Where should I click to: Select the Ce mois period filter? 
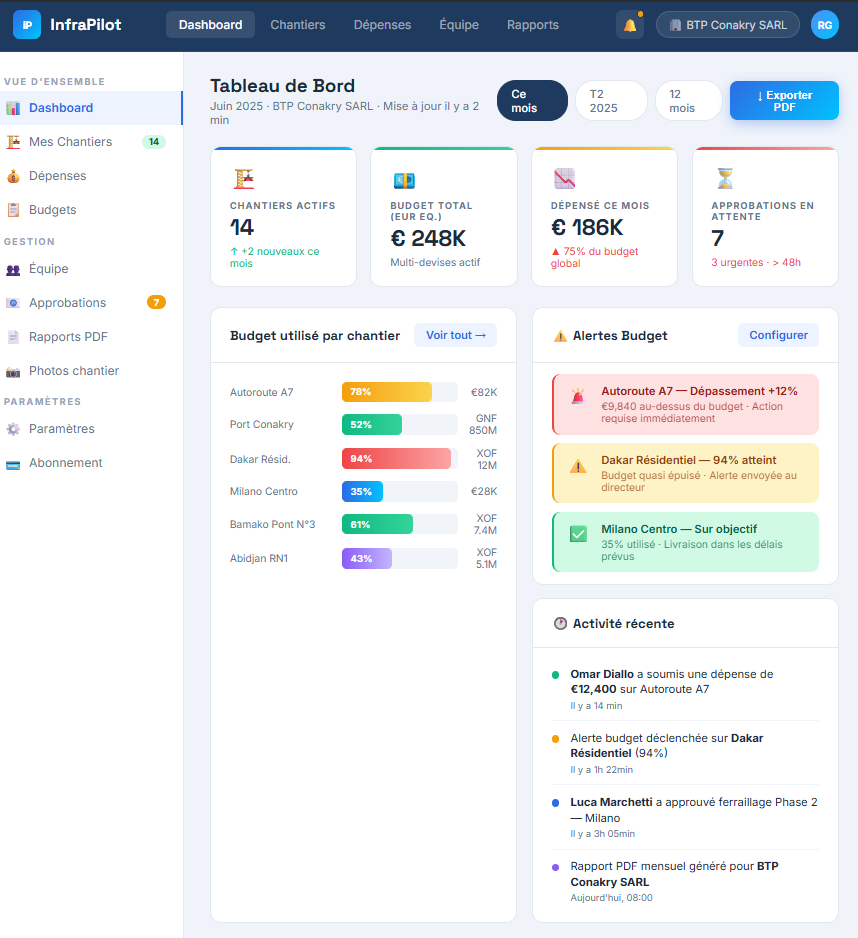pos(532,100)
